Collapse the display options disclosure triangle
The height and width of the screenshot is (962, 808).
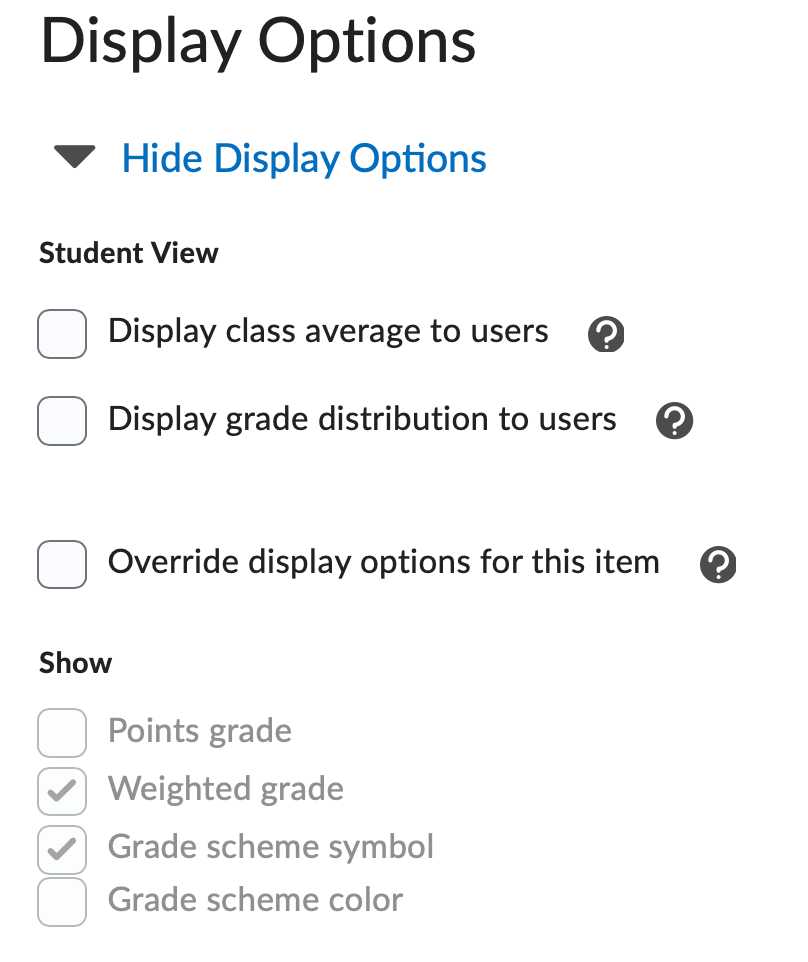coord(74,157)
